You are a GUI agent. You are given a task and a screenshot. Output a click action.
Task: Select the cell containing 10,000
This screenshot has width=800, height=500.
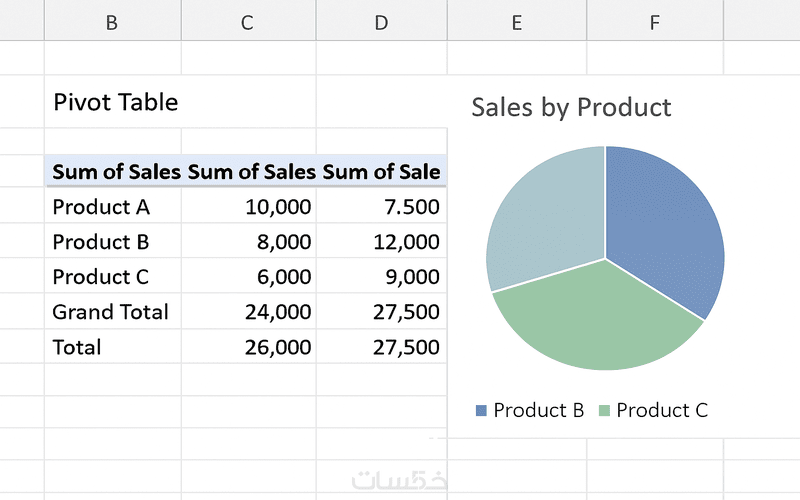point(278,207)
